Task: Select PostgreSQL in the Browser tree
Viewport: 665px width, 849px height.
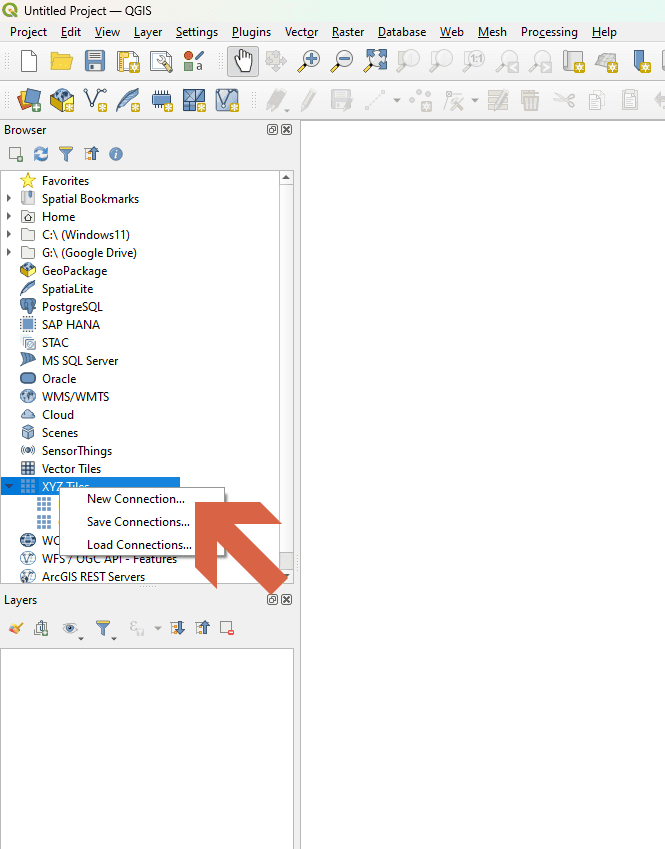Action: click(x=72, y=307)
